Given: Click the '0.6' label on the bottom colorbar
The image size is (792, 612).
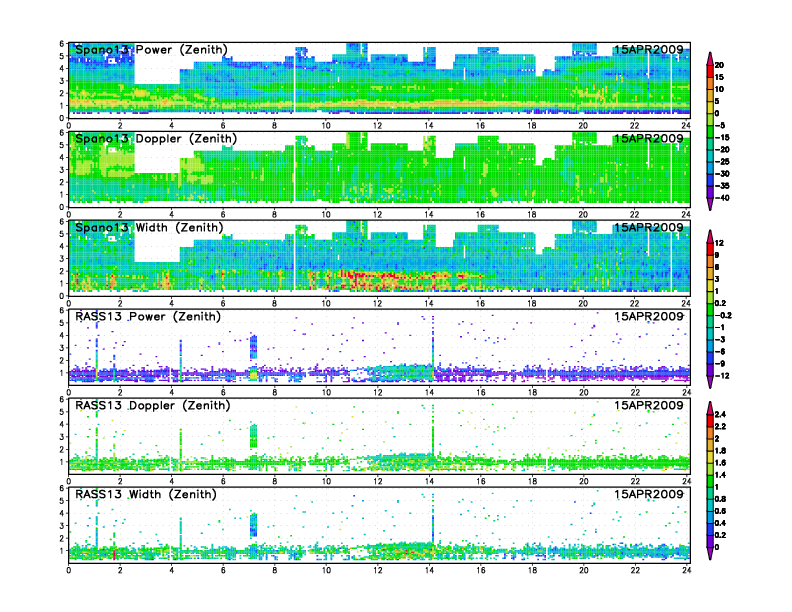Looking at the screenshot, I should click(x=720, y=511).
